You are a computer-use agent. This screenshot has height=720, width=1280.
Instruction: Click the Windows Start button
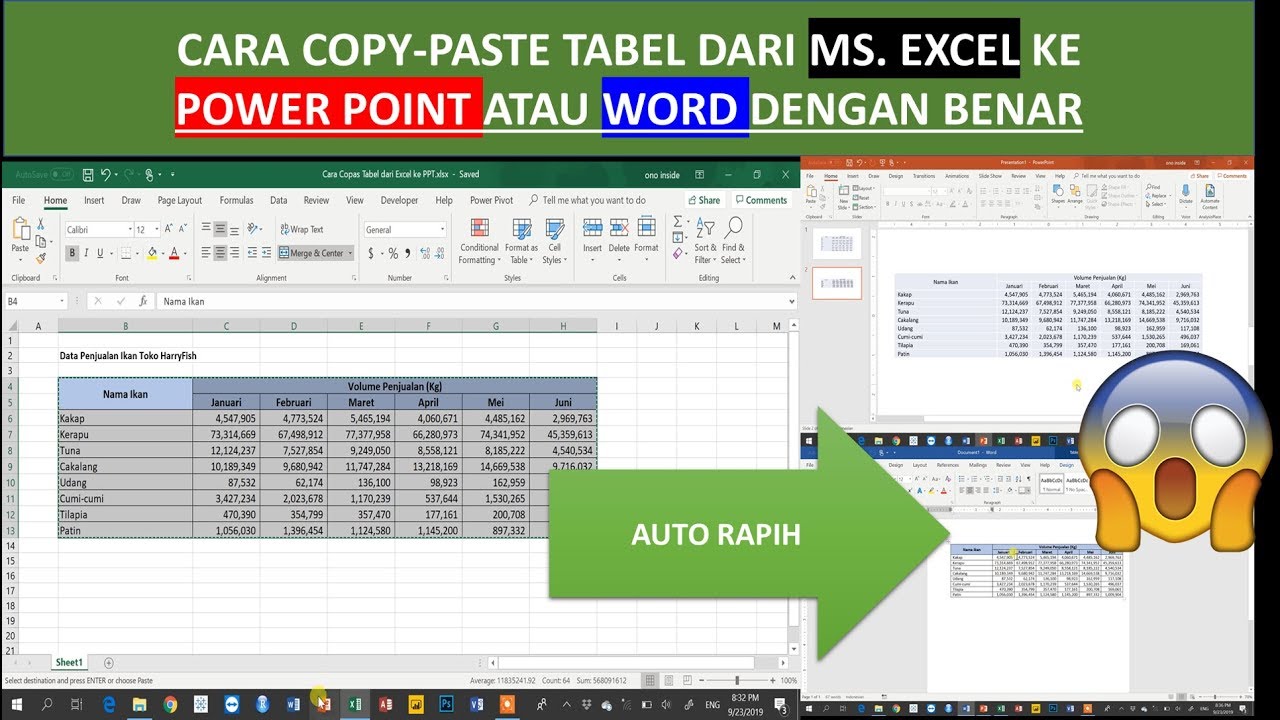point(16,704)
